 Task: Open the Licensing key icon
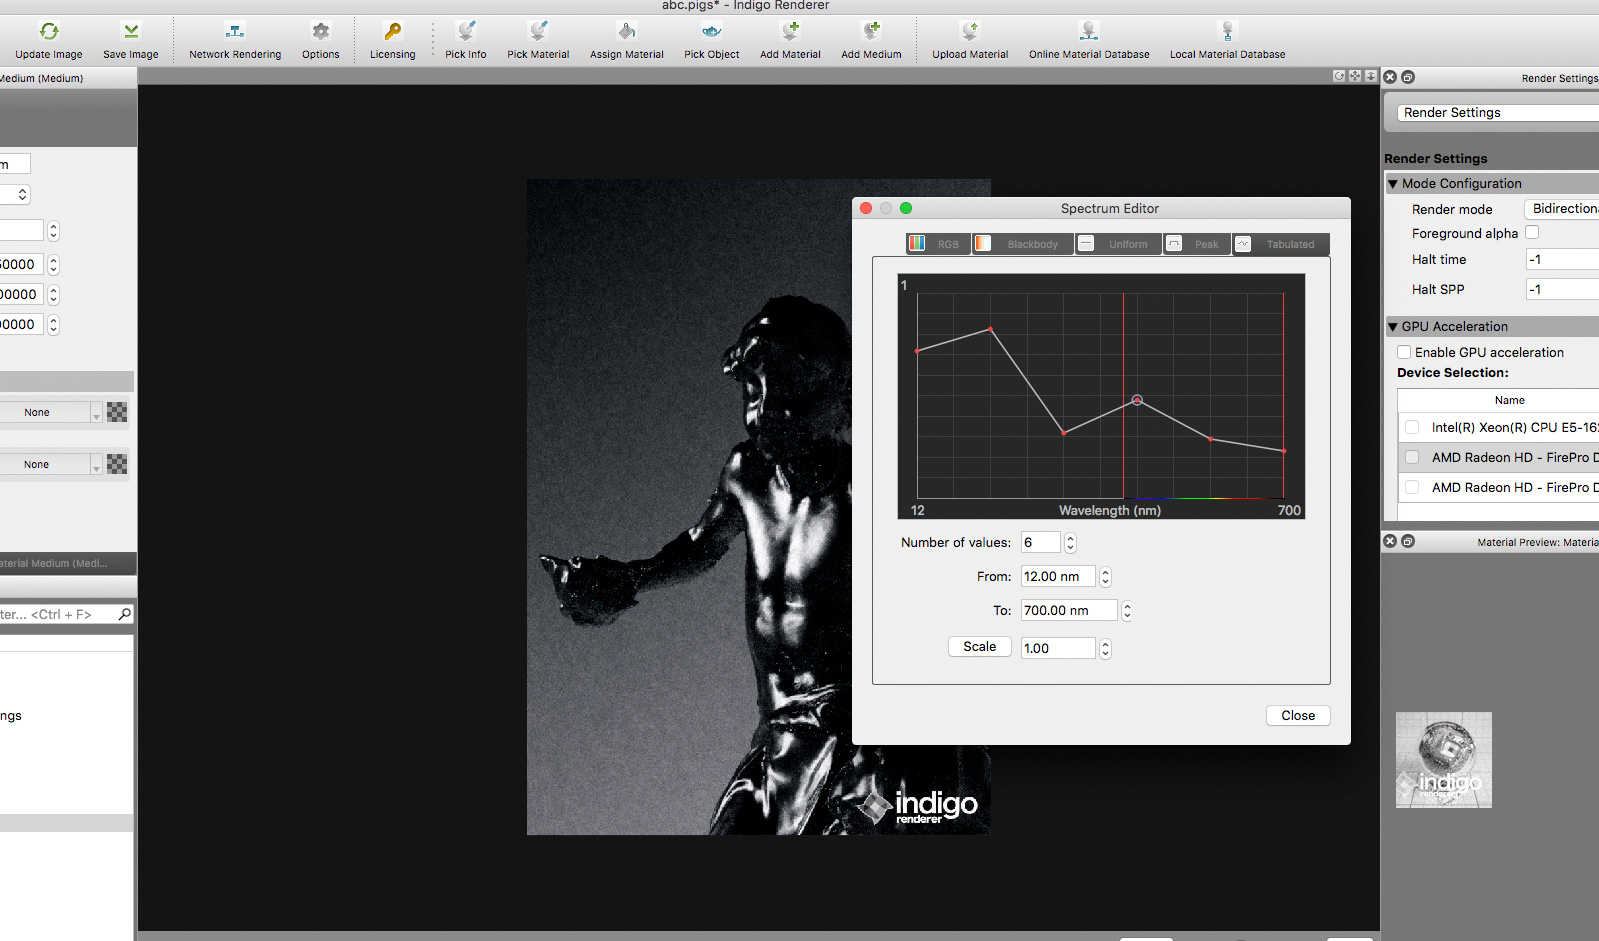[x=392, y=32]
